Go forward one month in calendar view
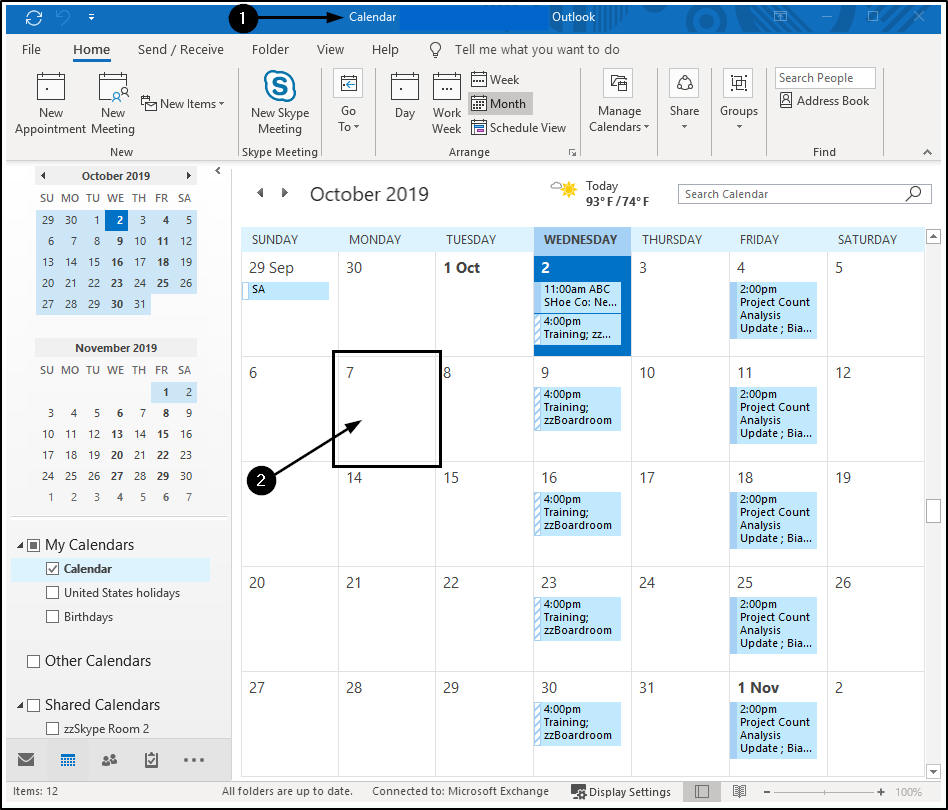Screen dimensions: 948x810 click(285, 193)
